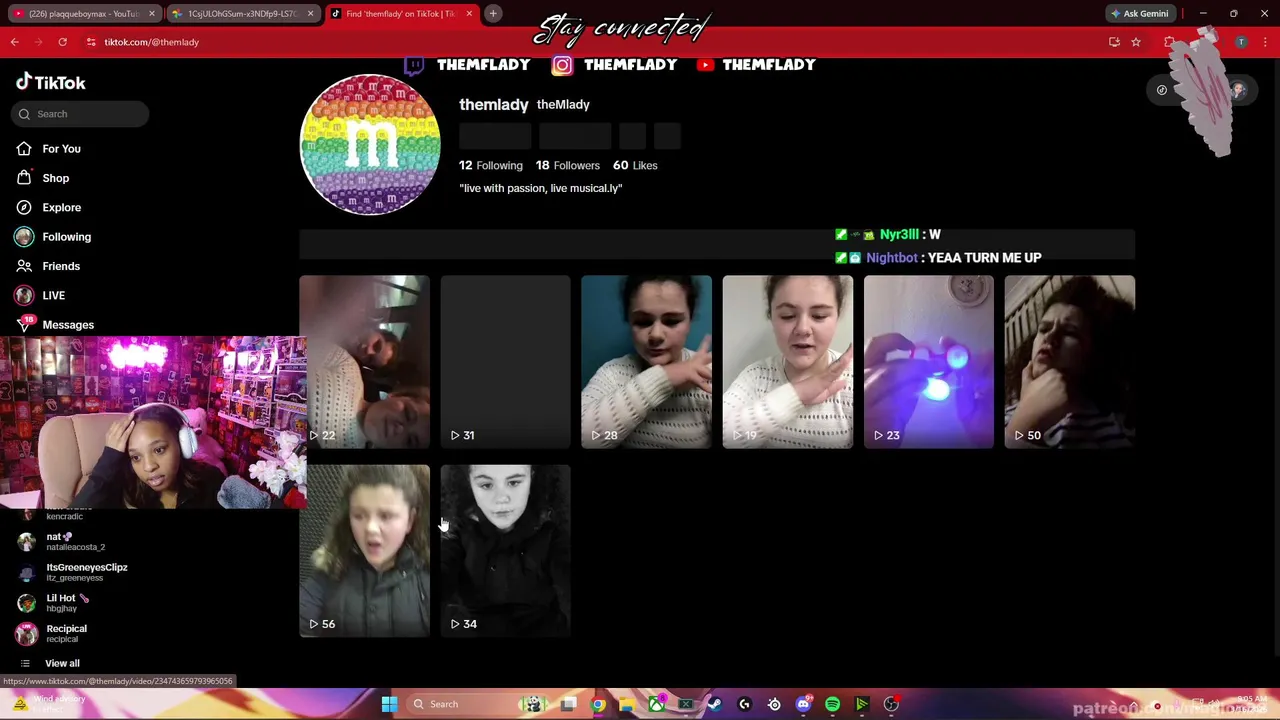The image size is (1280, 720).
Task: Open the TikTok logo home link
Action: pos(51,82)
